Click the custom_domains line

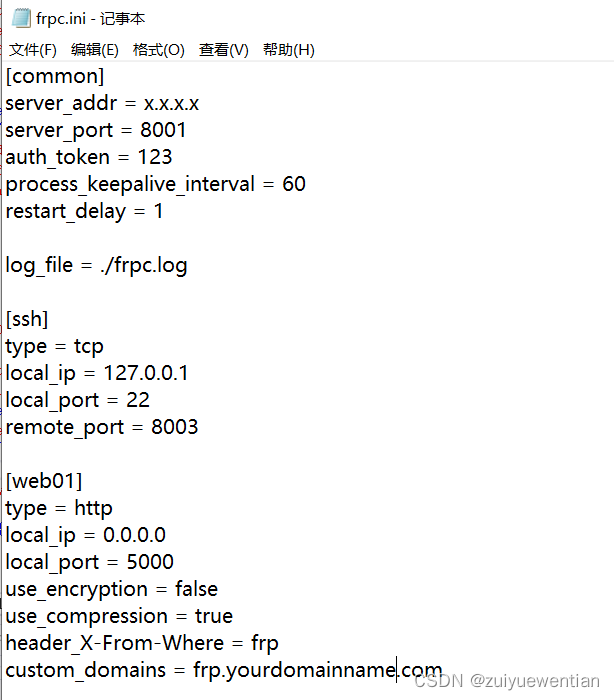pyautogui.click(x=223, y=670)
